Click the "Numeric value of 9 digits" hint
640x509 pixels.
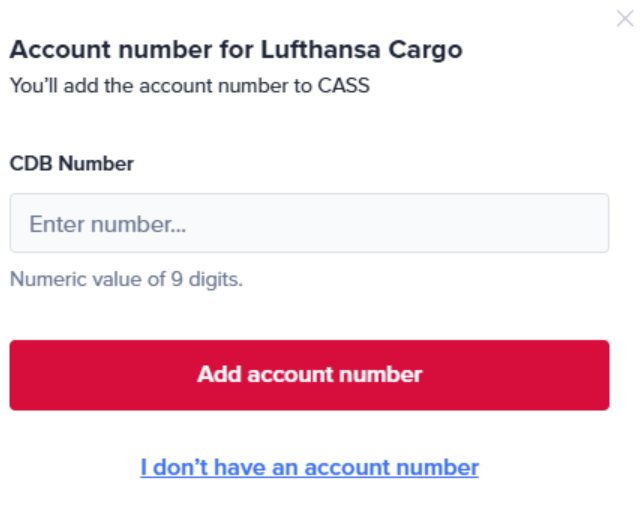126,279
